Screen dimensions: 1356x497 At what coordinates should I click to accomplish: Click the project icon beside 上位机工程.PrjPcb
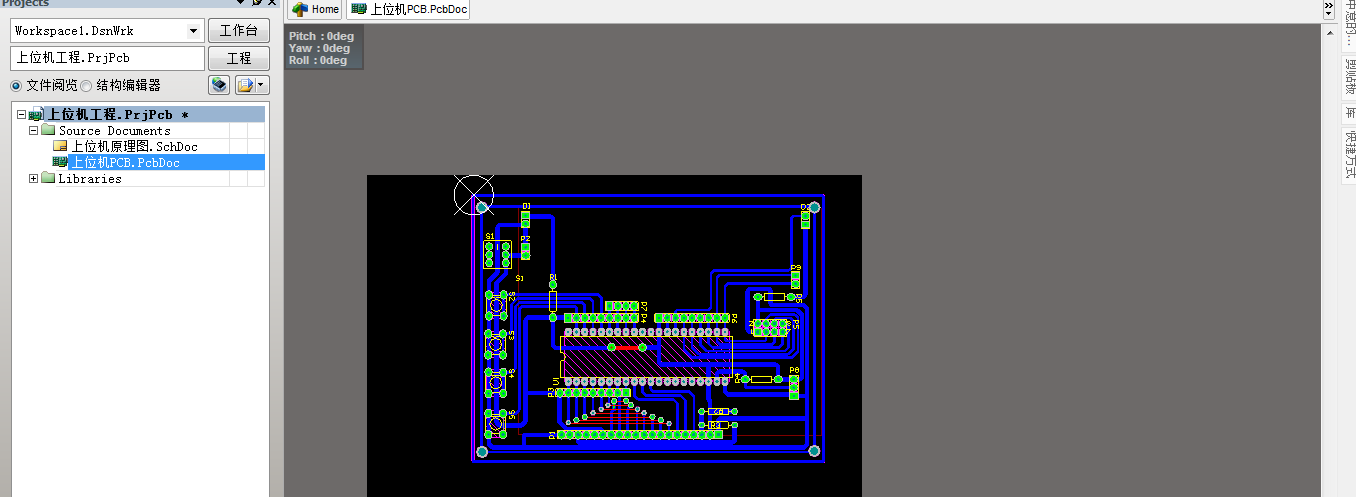(x=36, y=115)
